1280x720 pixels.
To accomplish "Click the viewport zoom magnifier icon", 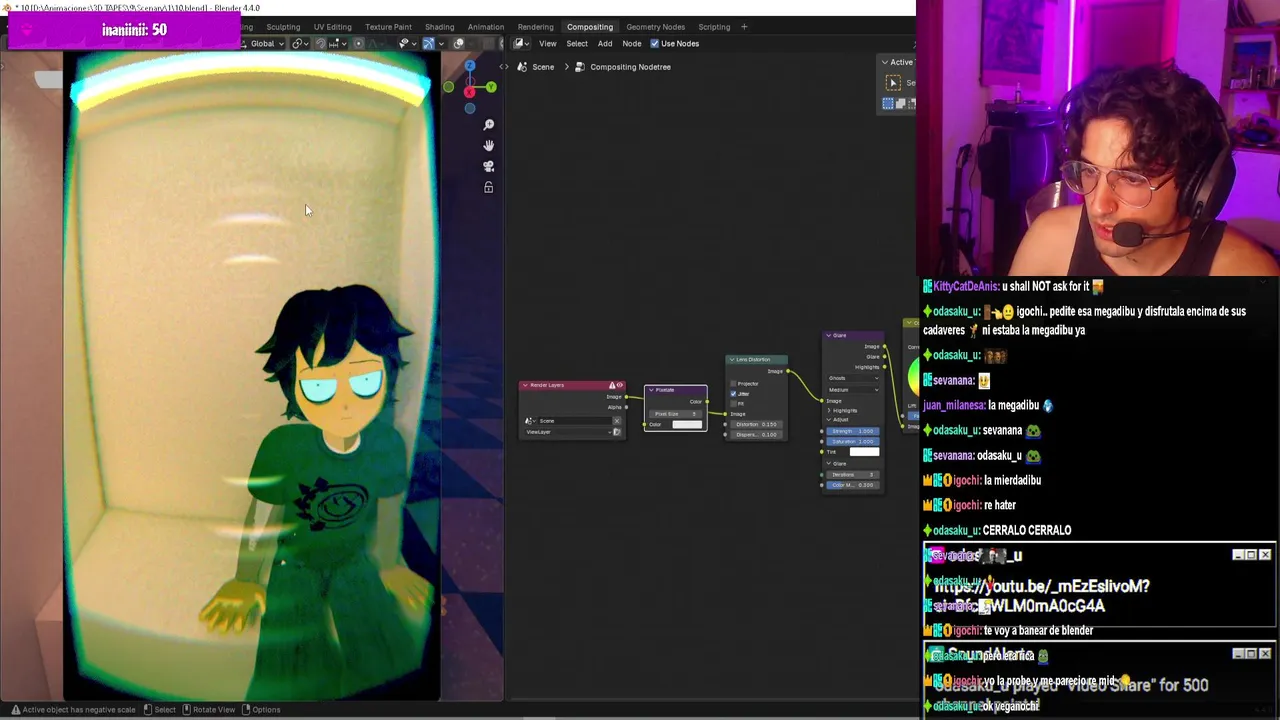I will pyautogui.click(x=489, y=124).
